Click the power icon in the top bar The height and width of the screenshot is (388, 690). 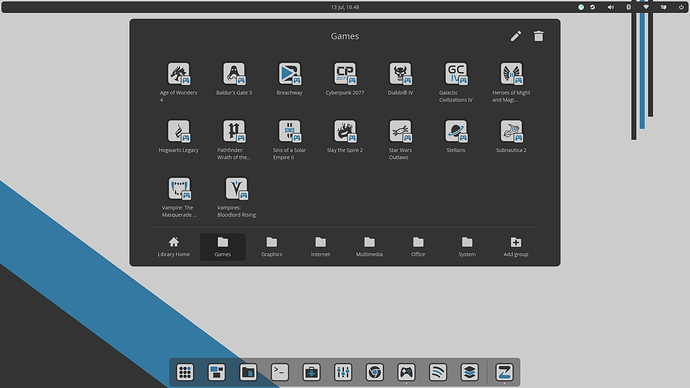click(x=681, y=7)
